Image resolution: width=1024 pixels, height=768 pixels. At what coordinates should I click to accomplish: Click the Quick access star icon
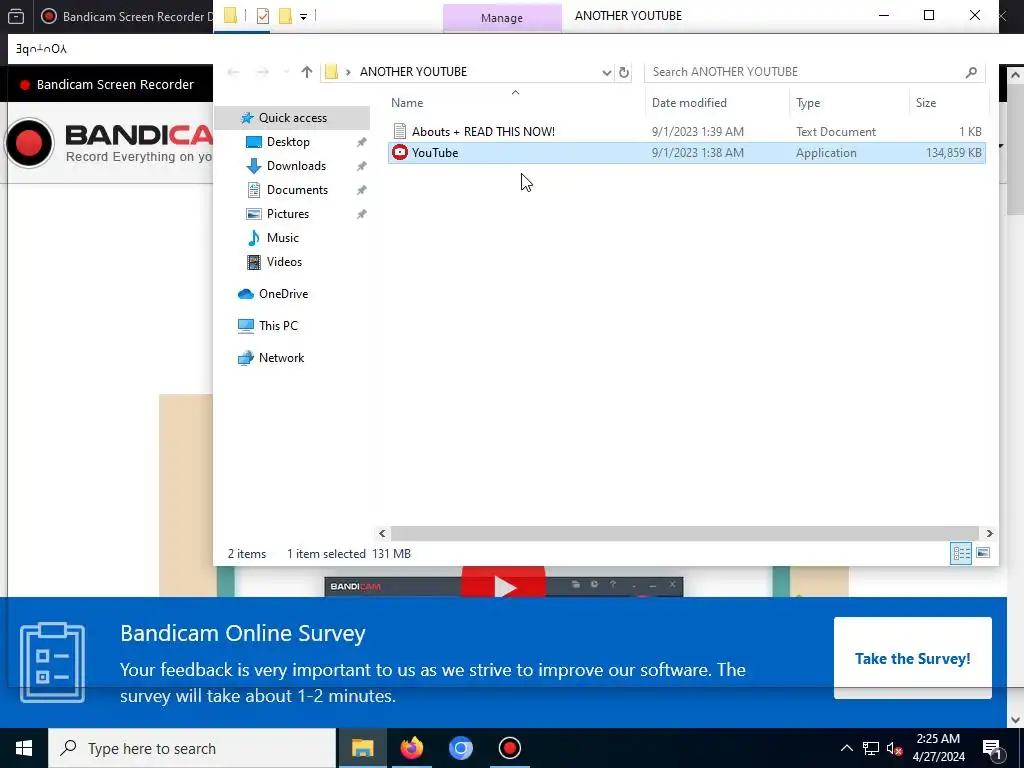pos(246,118)
